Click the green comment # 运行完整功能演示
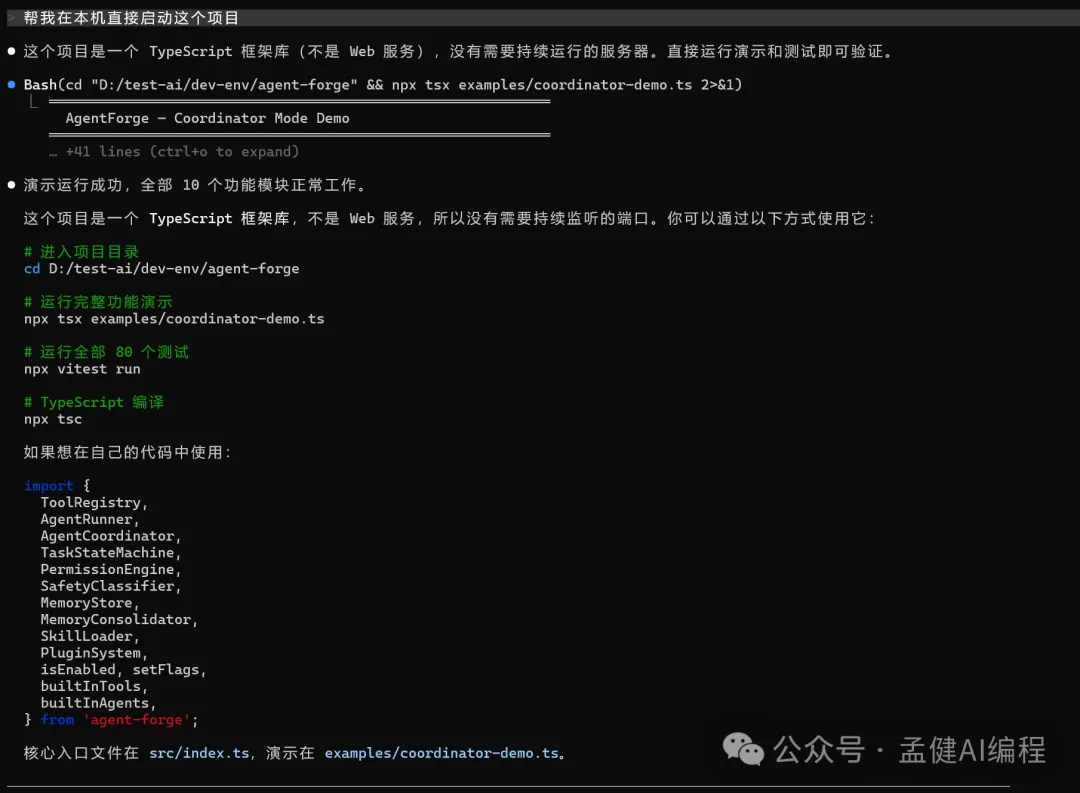Image resolution: width=1080 pixels, height=793 pixels. 98,302
